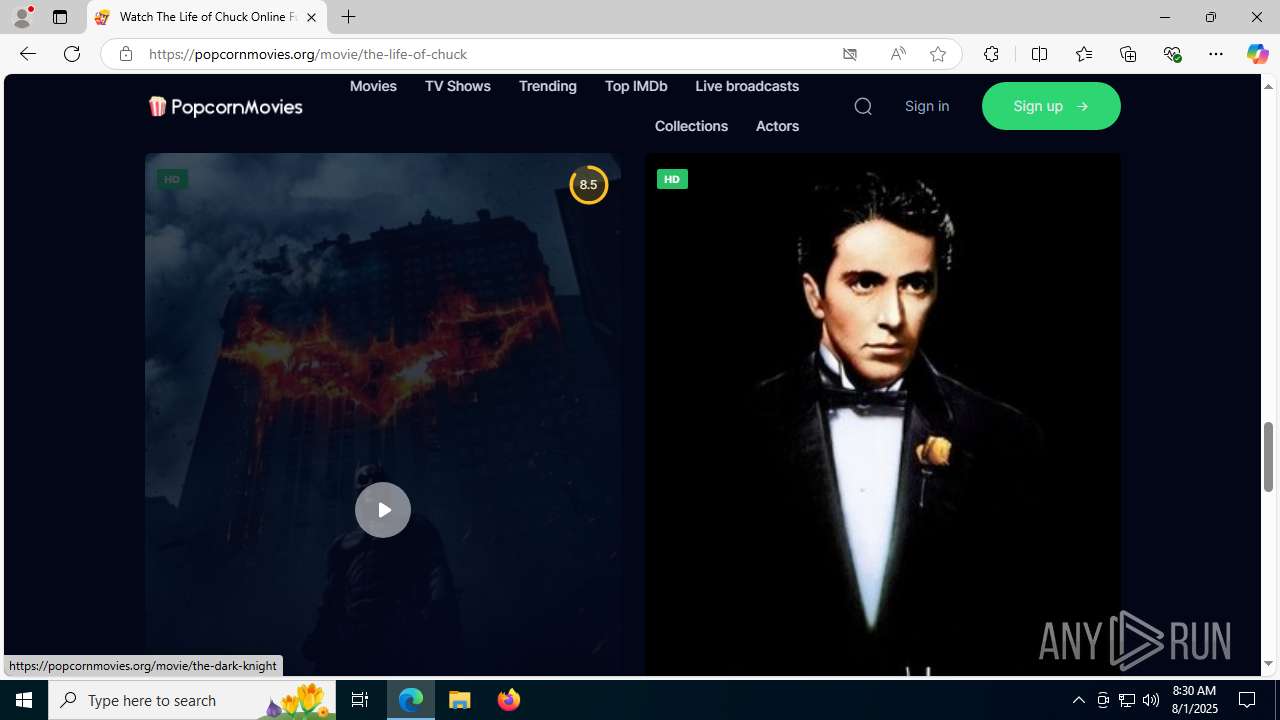The height and width of the screenshot is (720, 1280).
Task: Play The Dark Knight with the play button
Action: click(x=383, y=510)
